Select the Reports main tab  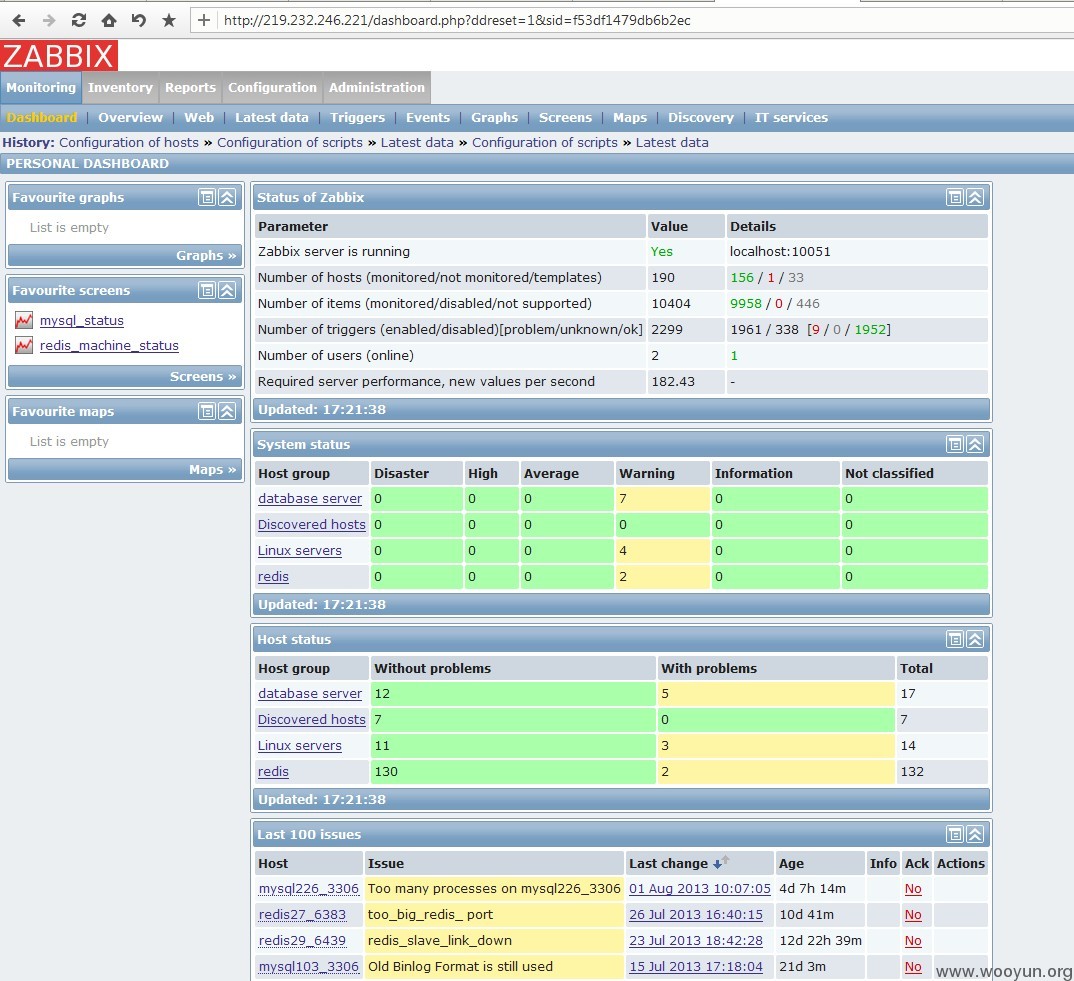coord(190,87)
